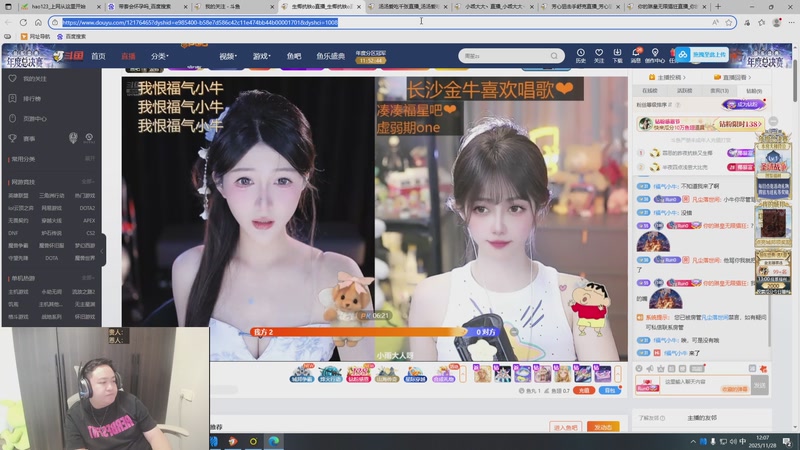Click the orange 充值 button
The width and height of the screenshot is (800, 450).
584,390
